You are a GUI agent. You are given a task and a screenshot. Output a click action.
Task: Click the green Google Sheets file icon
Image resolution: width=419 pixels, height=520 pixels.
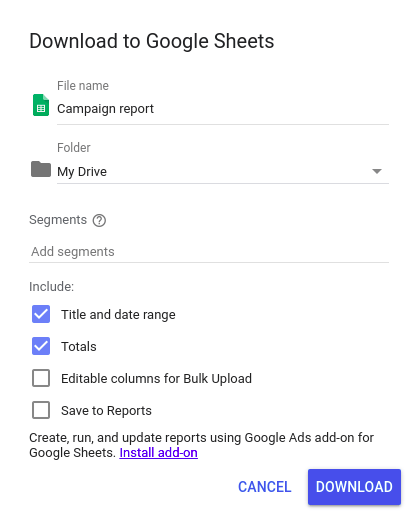tap(41, 105)
